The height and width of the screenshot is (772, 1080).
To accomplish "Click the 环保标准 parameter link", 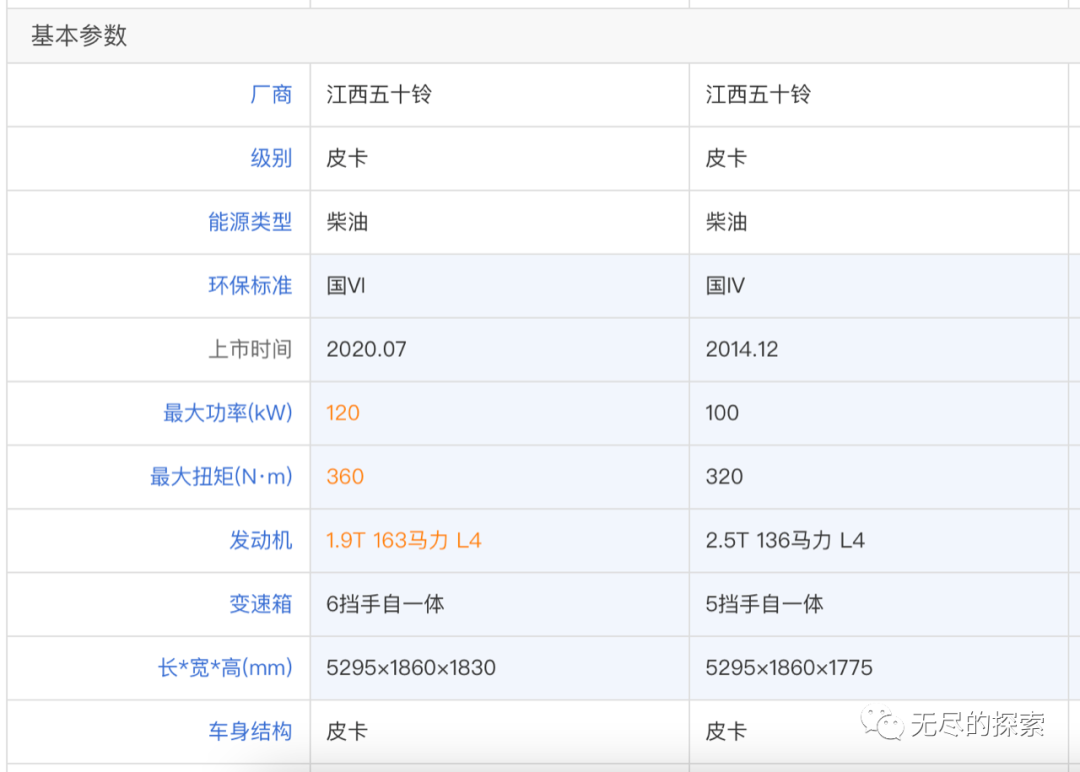I will tap(249, 286).
